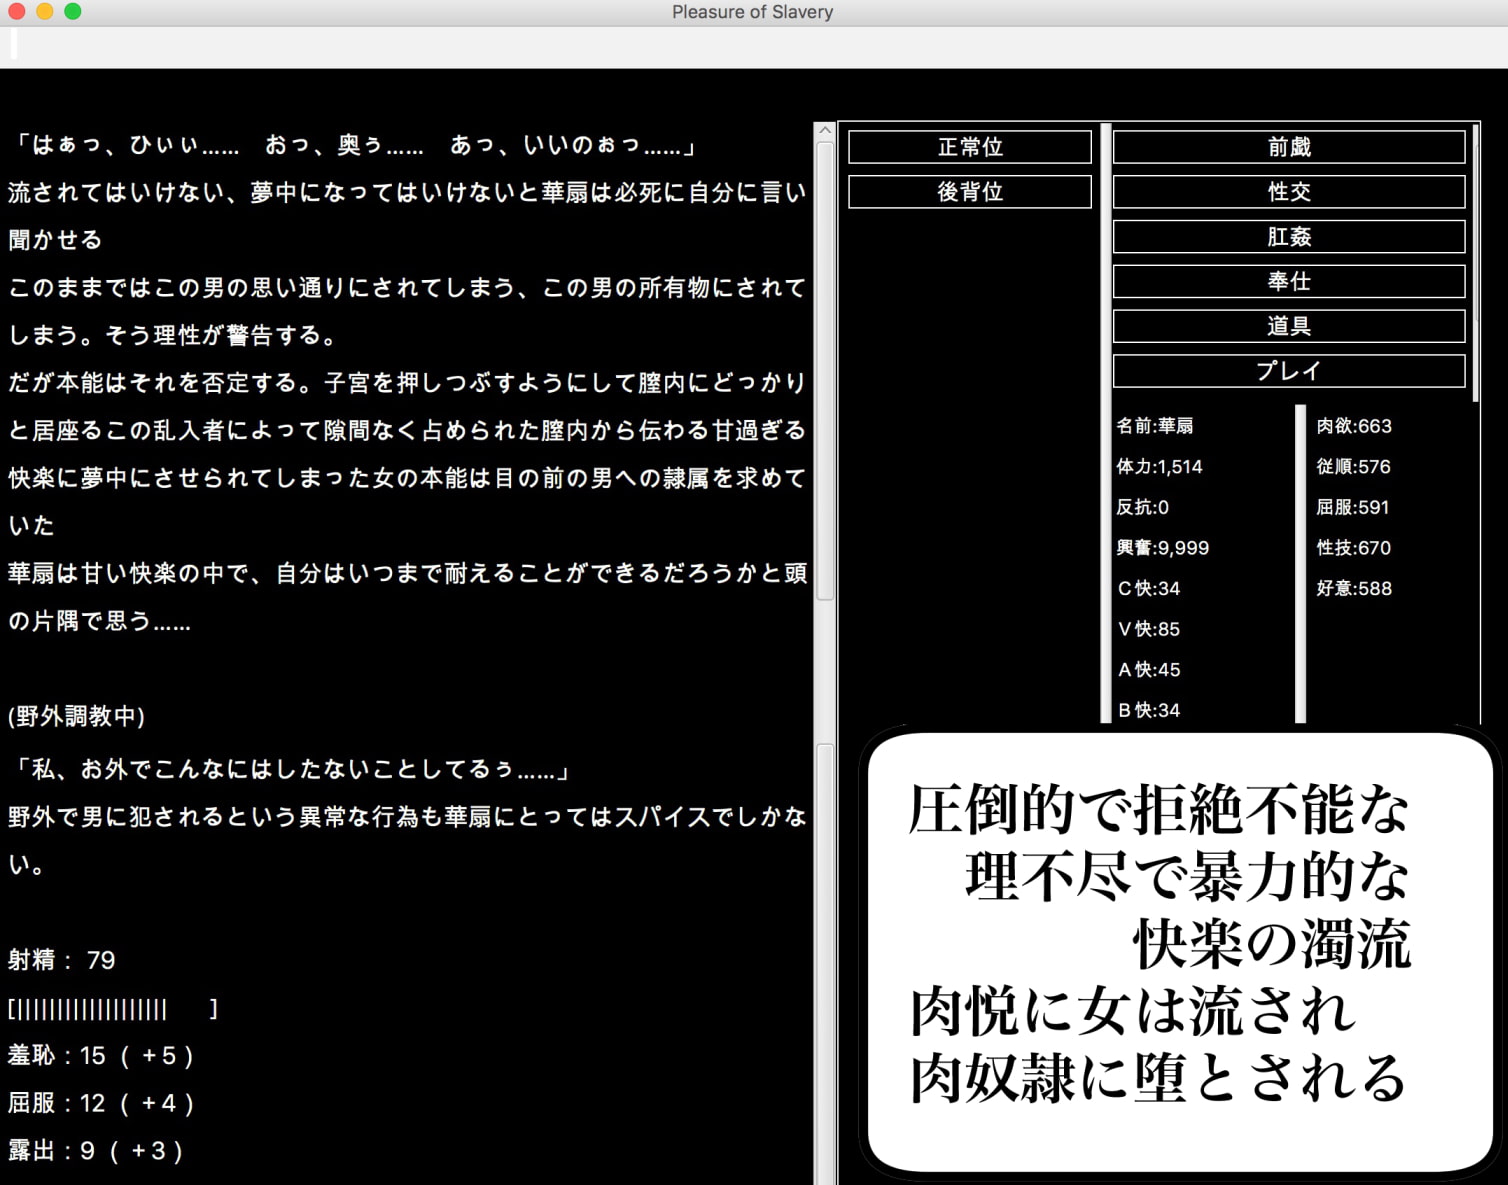Click the up arrow on stats scrollbar
Screen dimensions: 1508x1185
point(826,131)
